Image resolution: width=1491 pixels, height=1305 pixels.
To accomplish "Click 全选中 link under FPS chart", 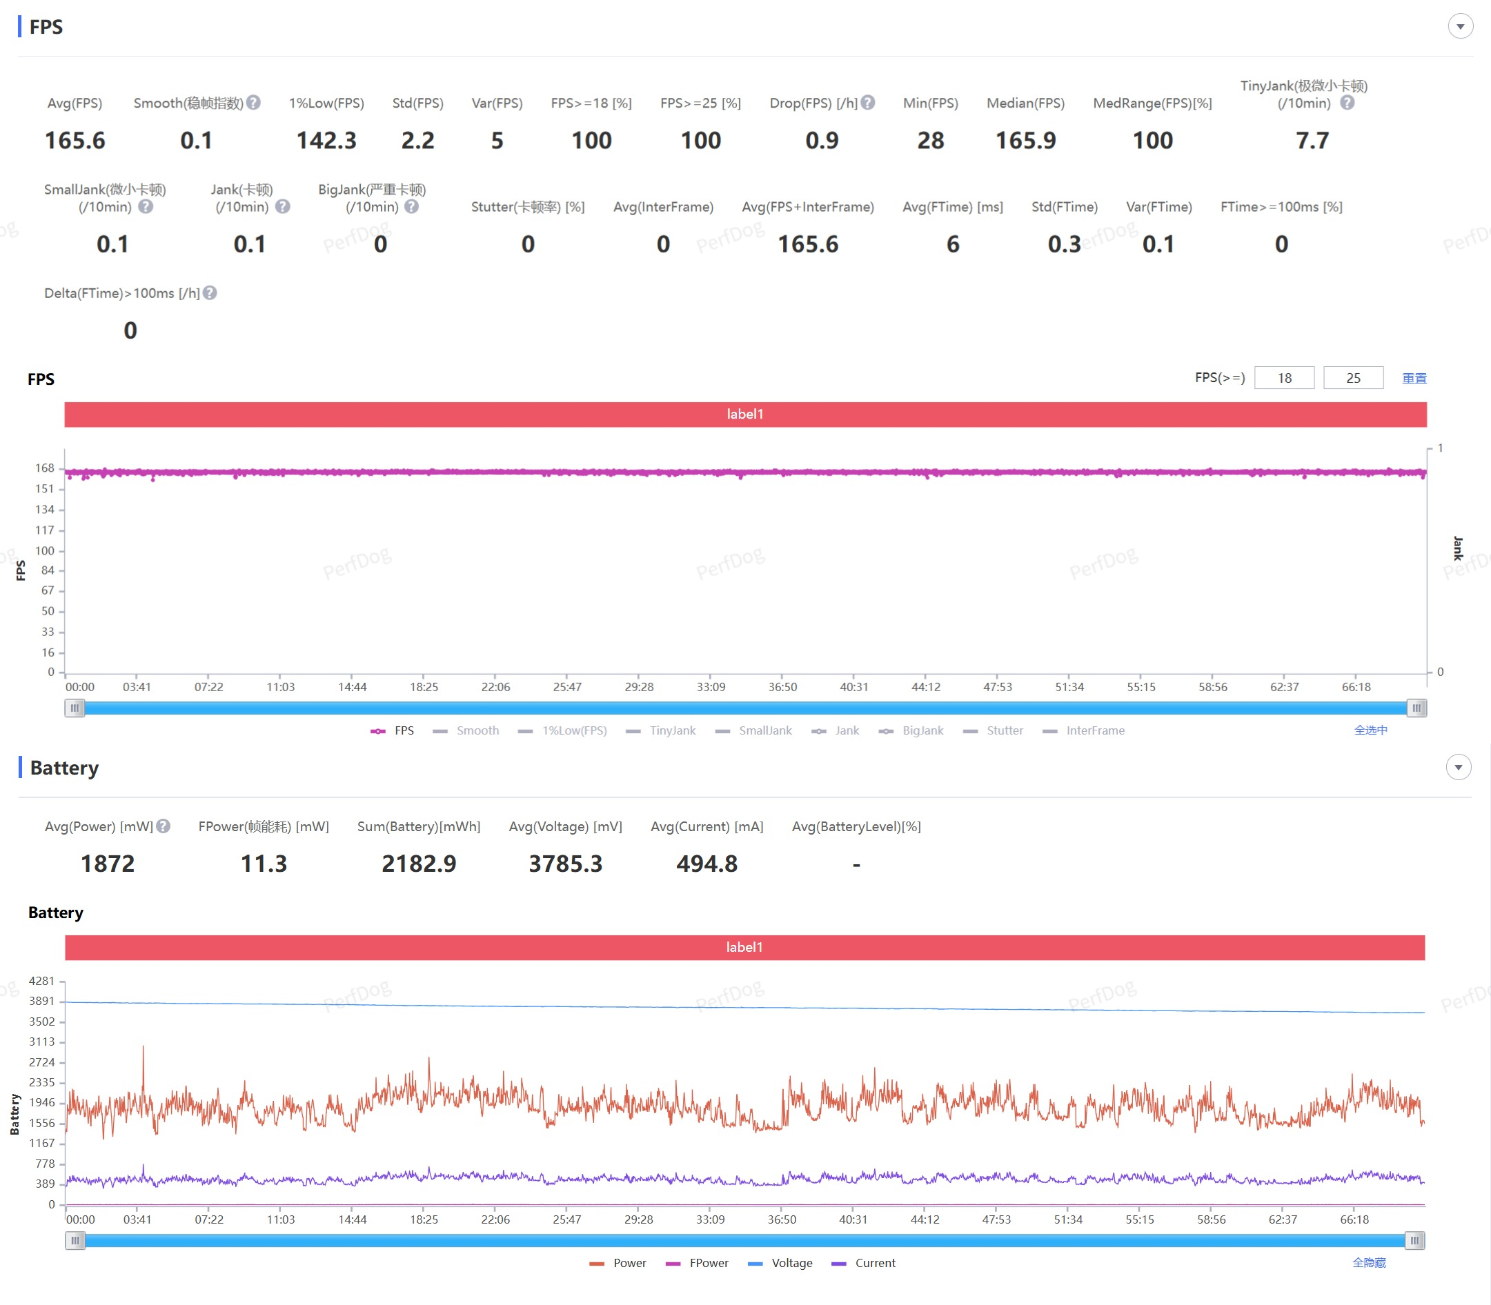I will [x=1370, y=731].
